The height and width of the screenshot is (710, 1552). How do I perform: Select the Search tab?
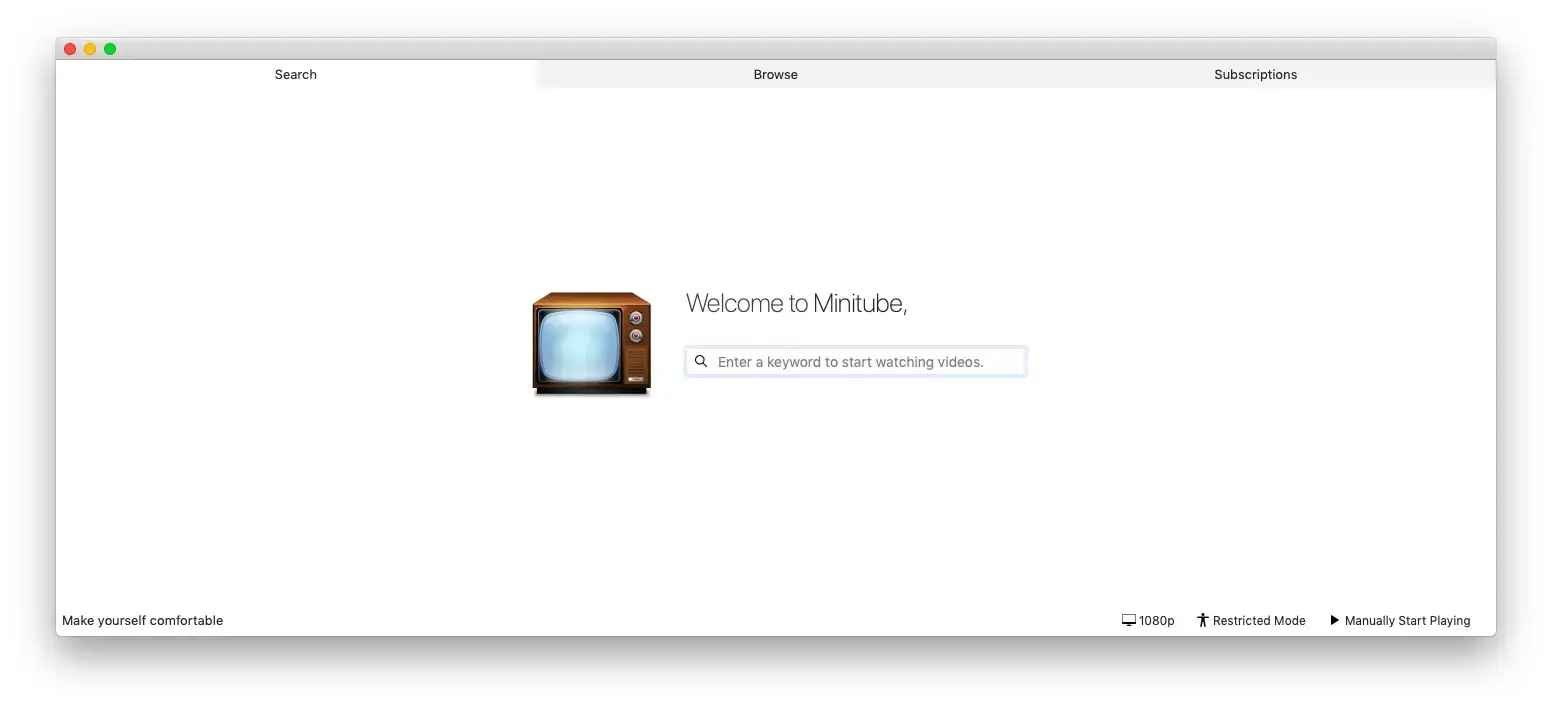(x=296, y=74)
